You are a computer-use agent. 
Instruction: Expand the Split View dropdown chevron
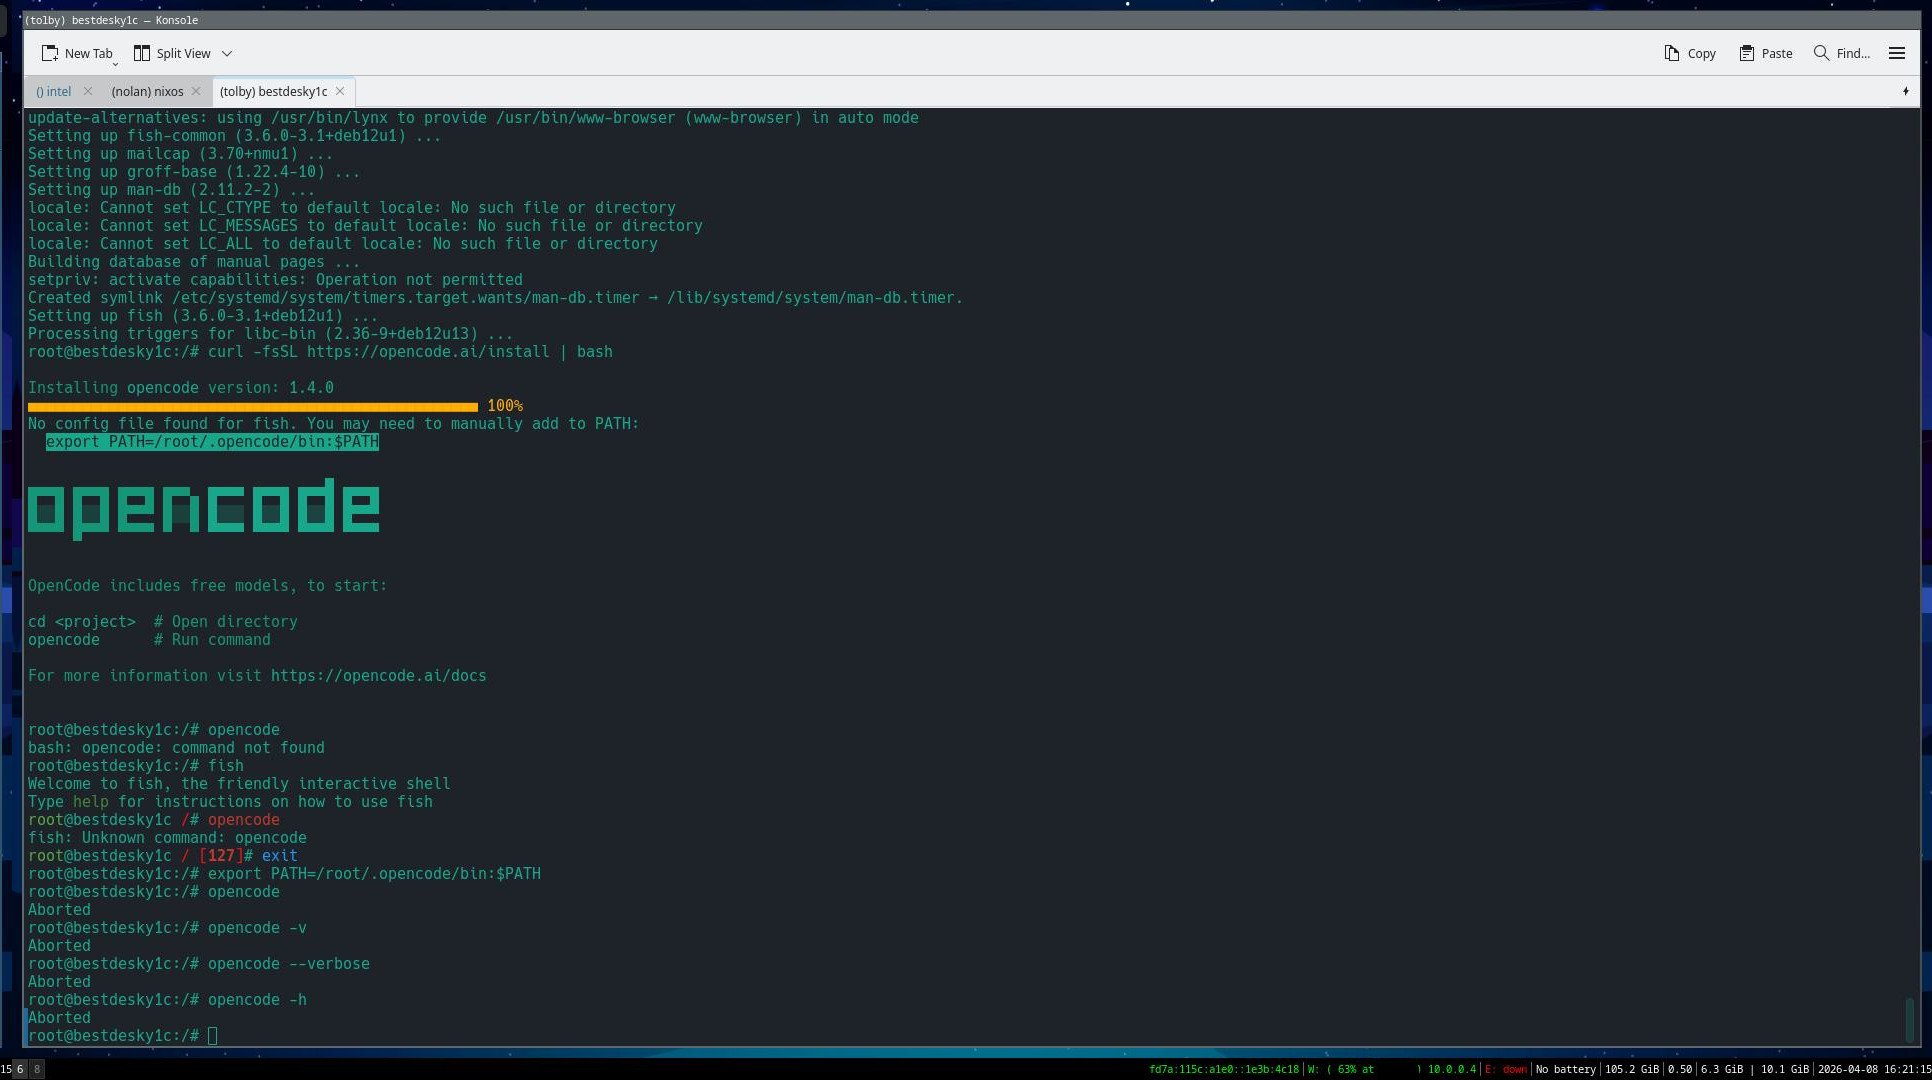[227, 53]
